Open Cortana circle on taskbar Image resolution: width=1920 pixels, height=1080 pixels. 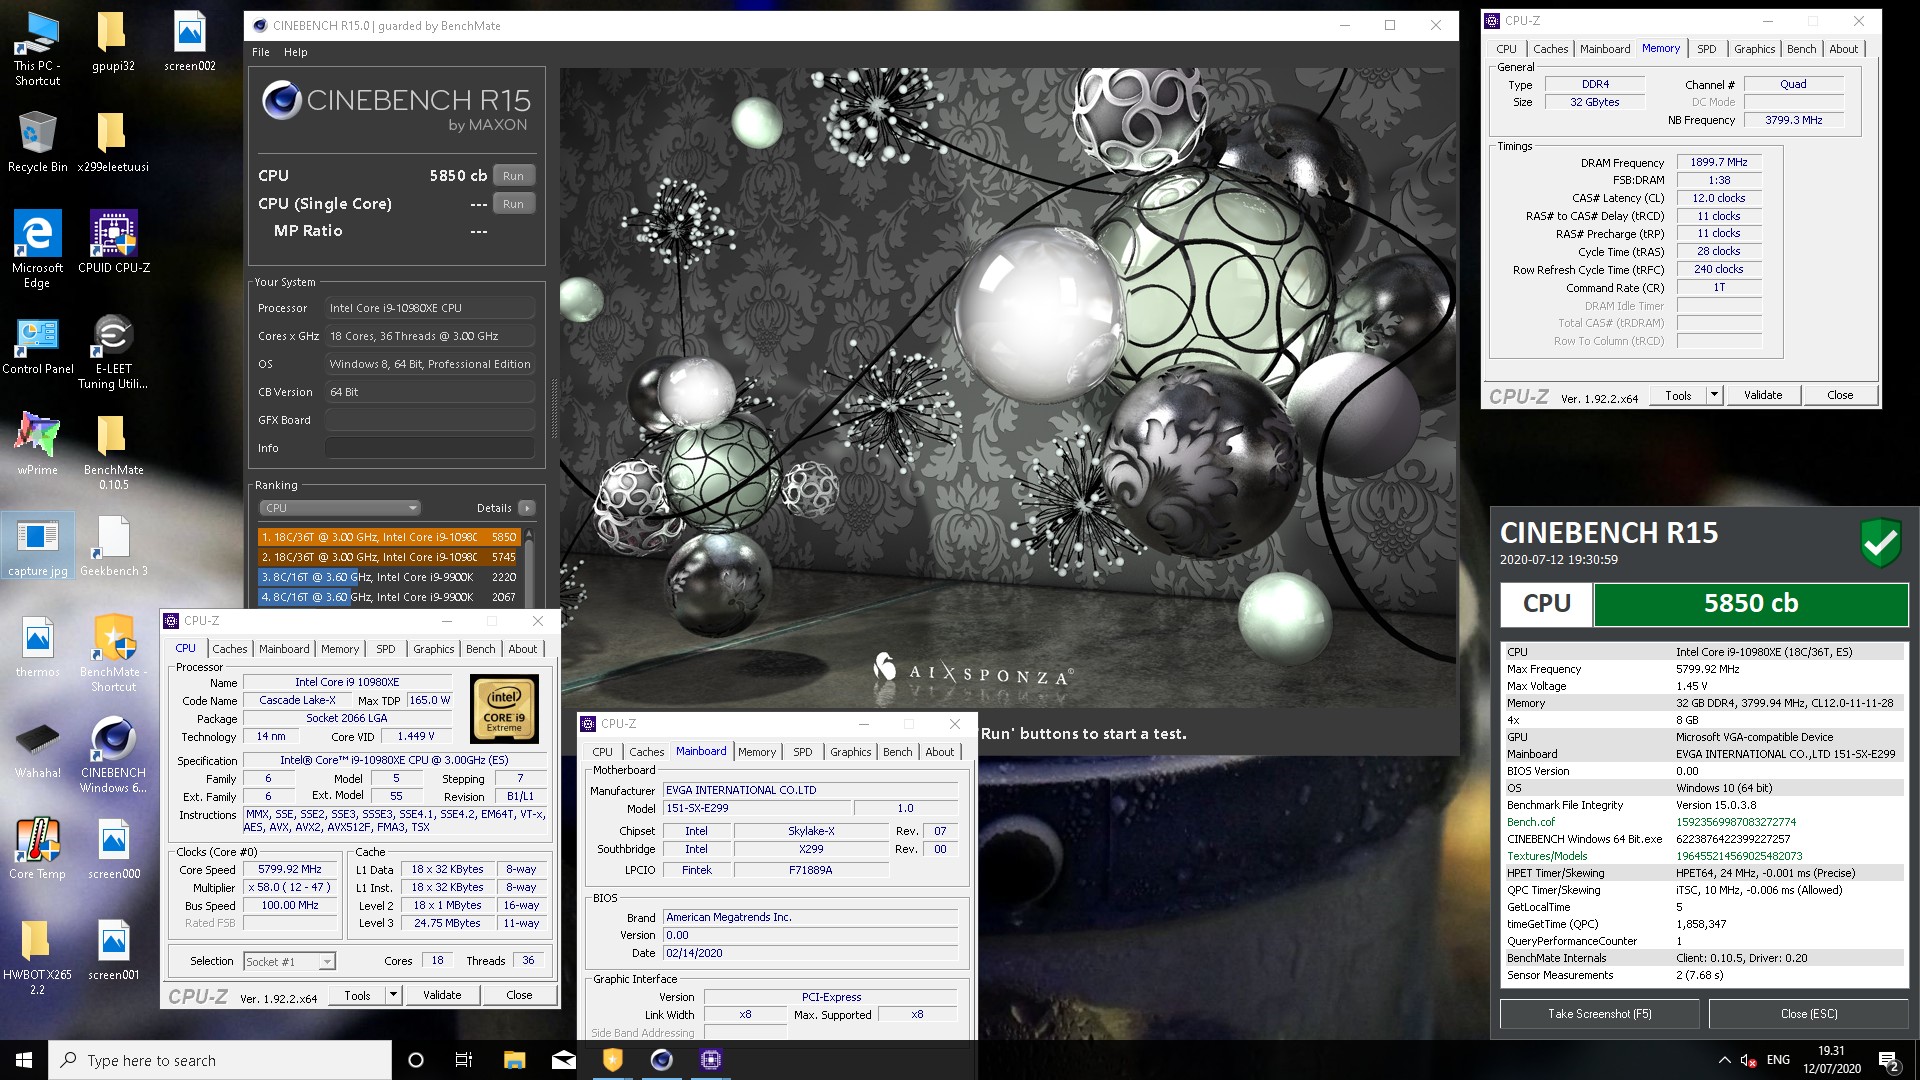416,1060
